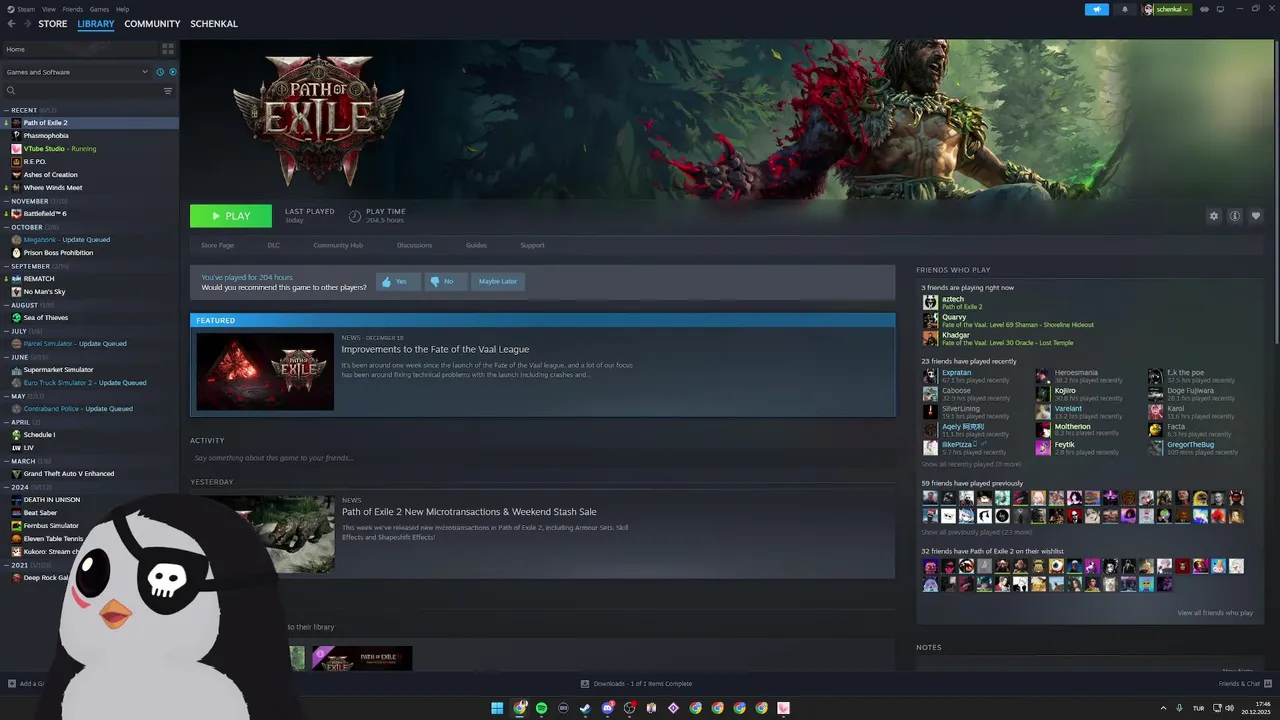Select Sea of Thieves in library
This screenshot has width=1280, height=720.
coord(46,318)
